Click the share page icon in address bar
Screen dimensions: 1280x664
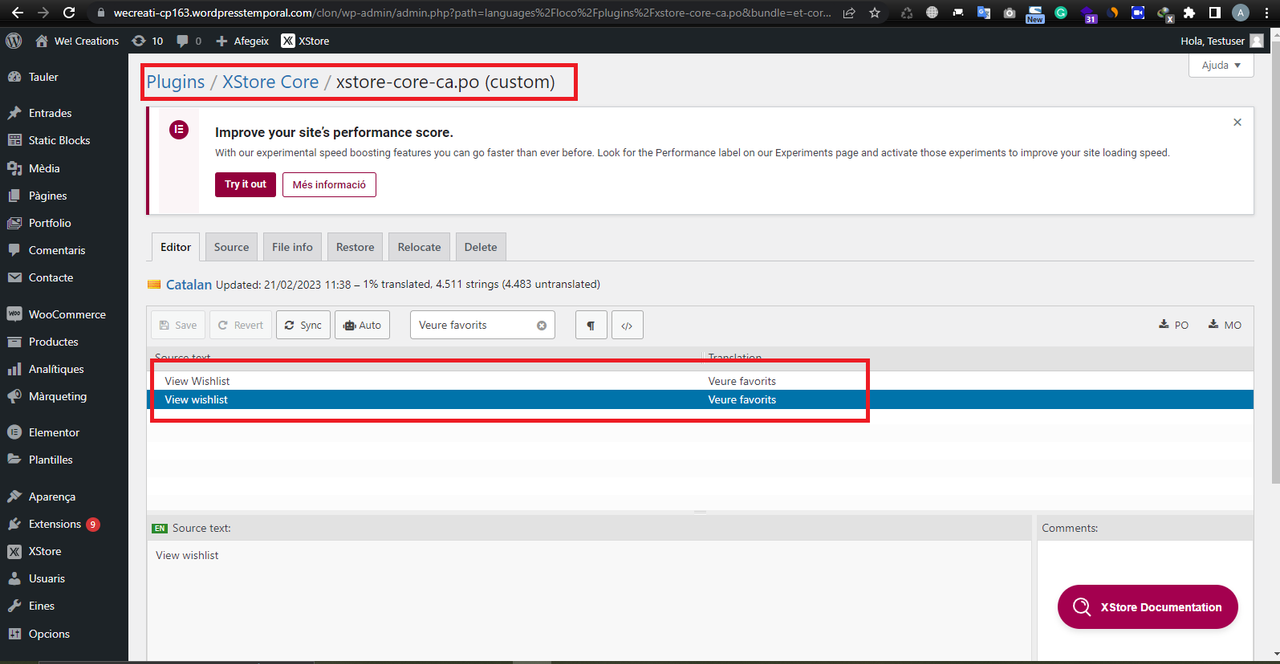[849, 13]
